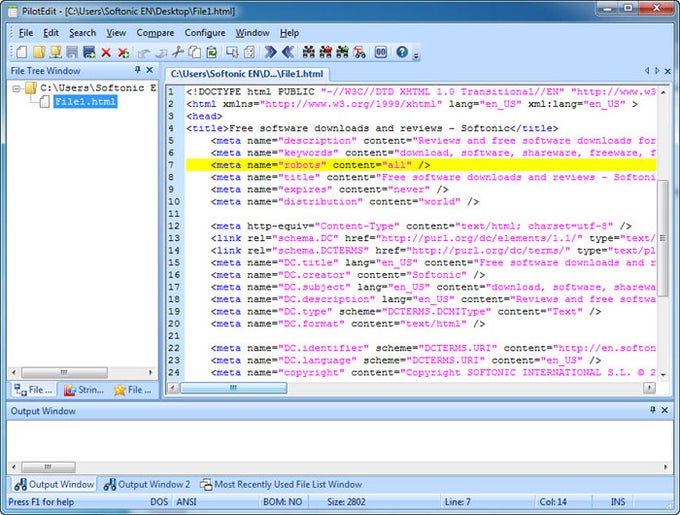Pin the File Tree Window panel
The width and height of the screenshot is (680, 515).
pos(138,71)
